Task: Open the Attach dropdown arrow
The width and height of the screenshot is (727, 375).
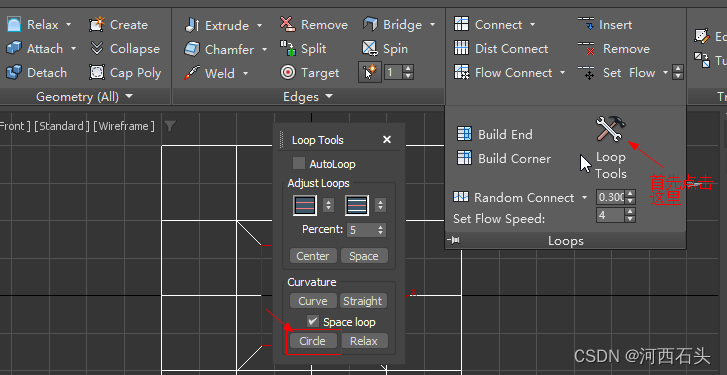Action: coord(73,48)
